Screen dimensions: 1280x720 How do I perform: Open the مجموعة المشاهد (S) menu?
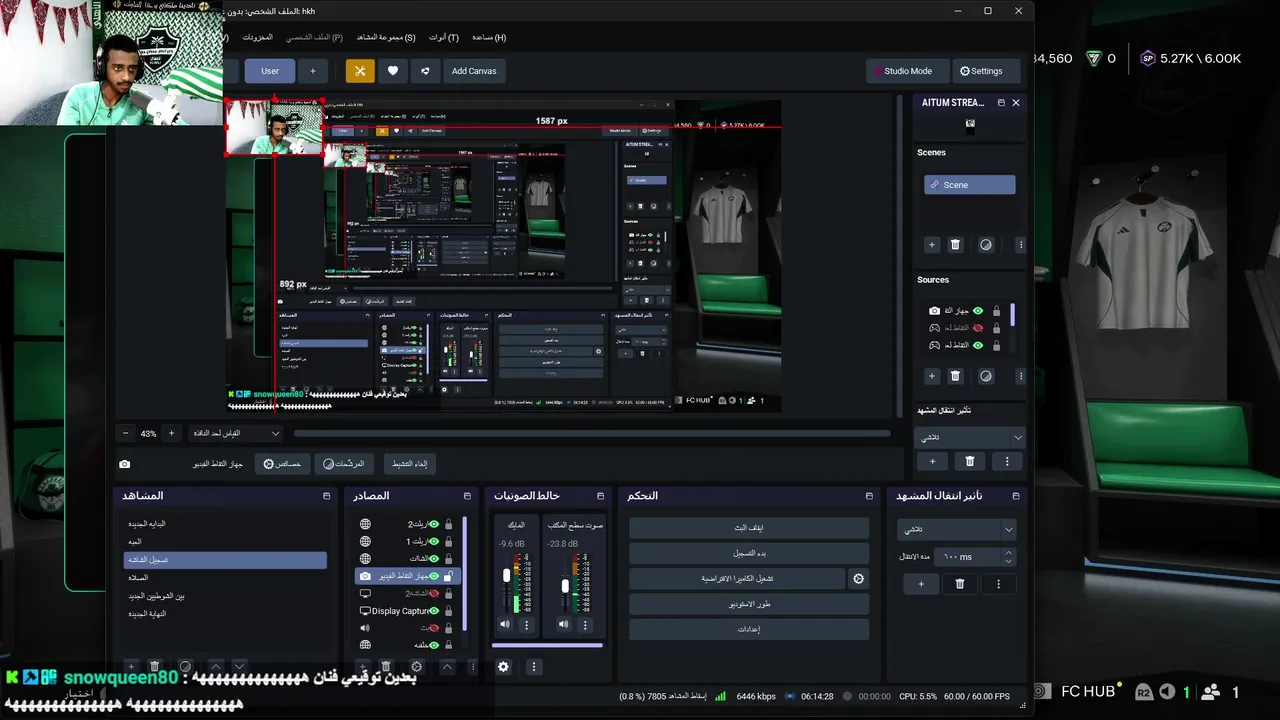386,37
